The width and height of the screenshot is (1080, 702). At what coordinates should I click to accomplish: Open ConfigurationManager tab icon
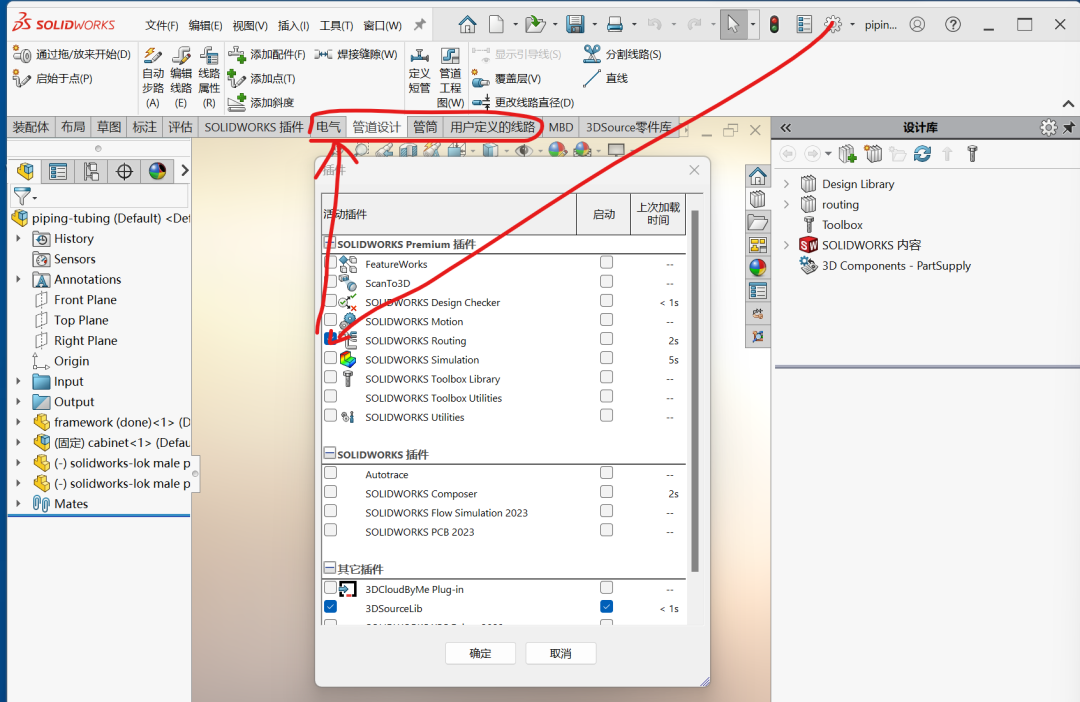click(91, 171)
